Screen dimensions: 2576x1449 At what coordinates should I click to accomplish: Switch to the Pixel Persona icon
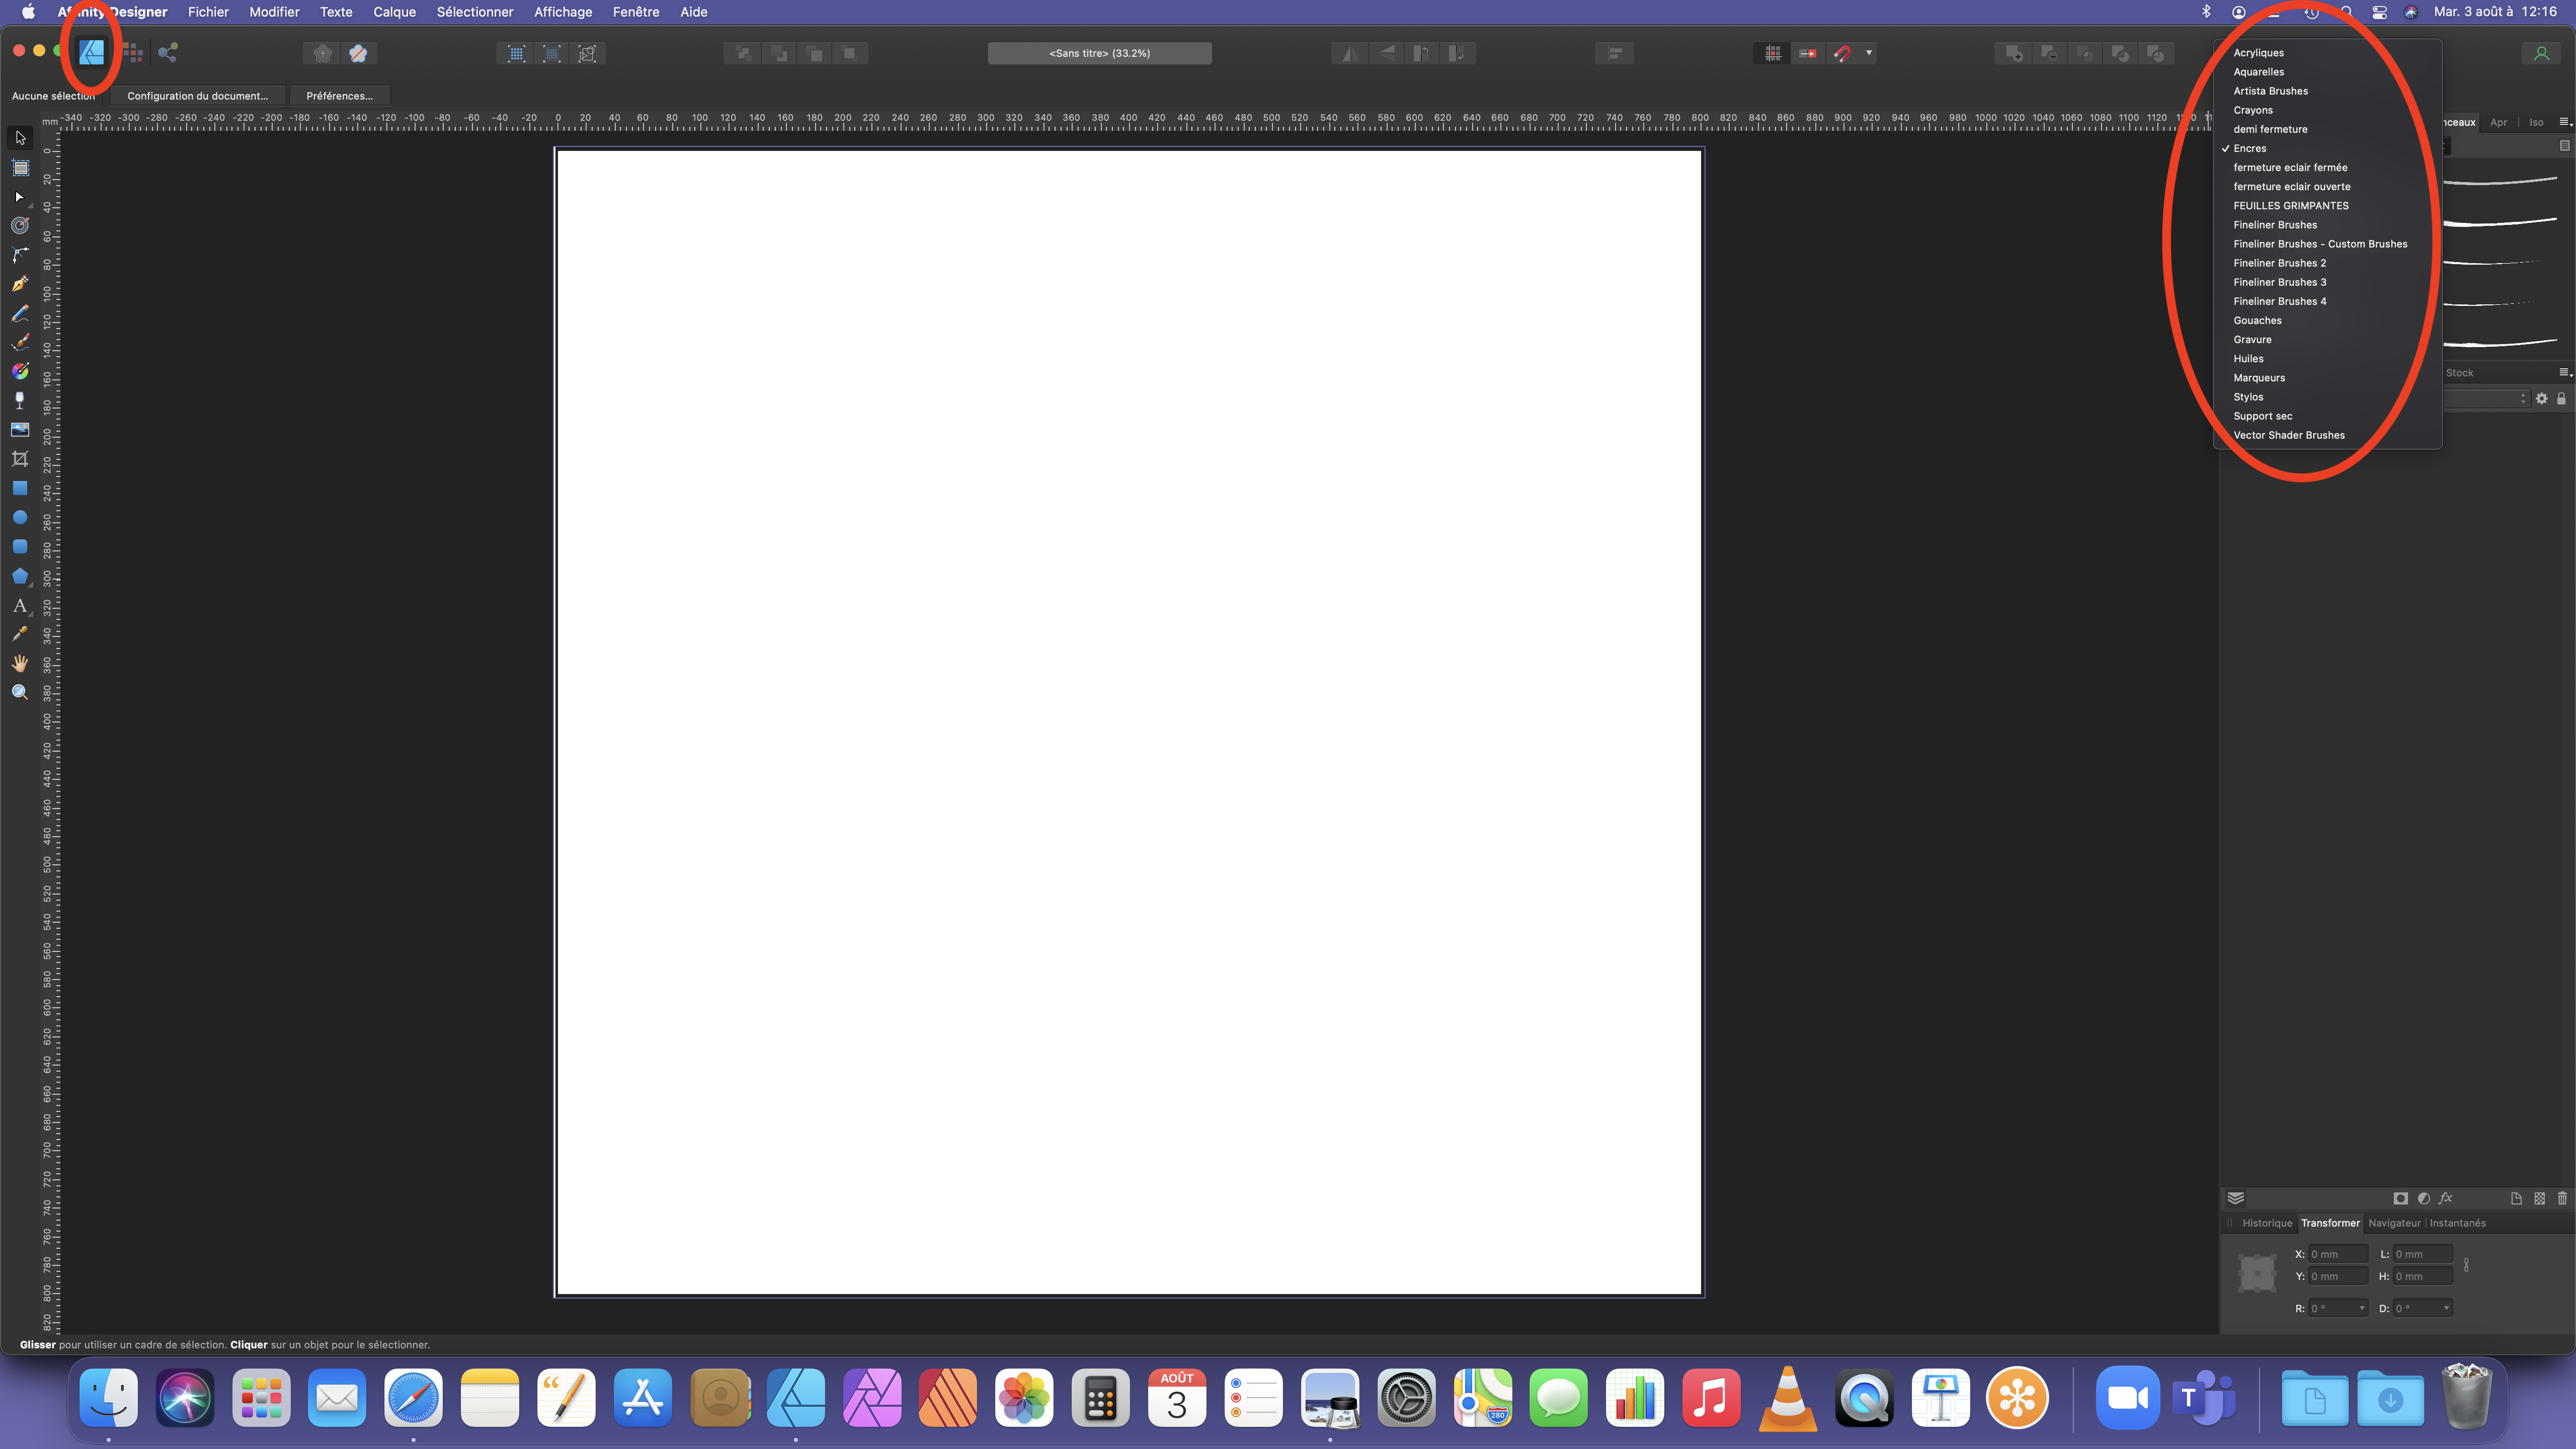132,53
